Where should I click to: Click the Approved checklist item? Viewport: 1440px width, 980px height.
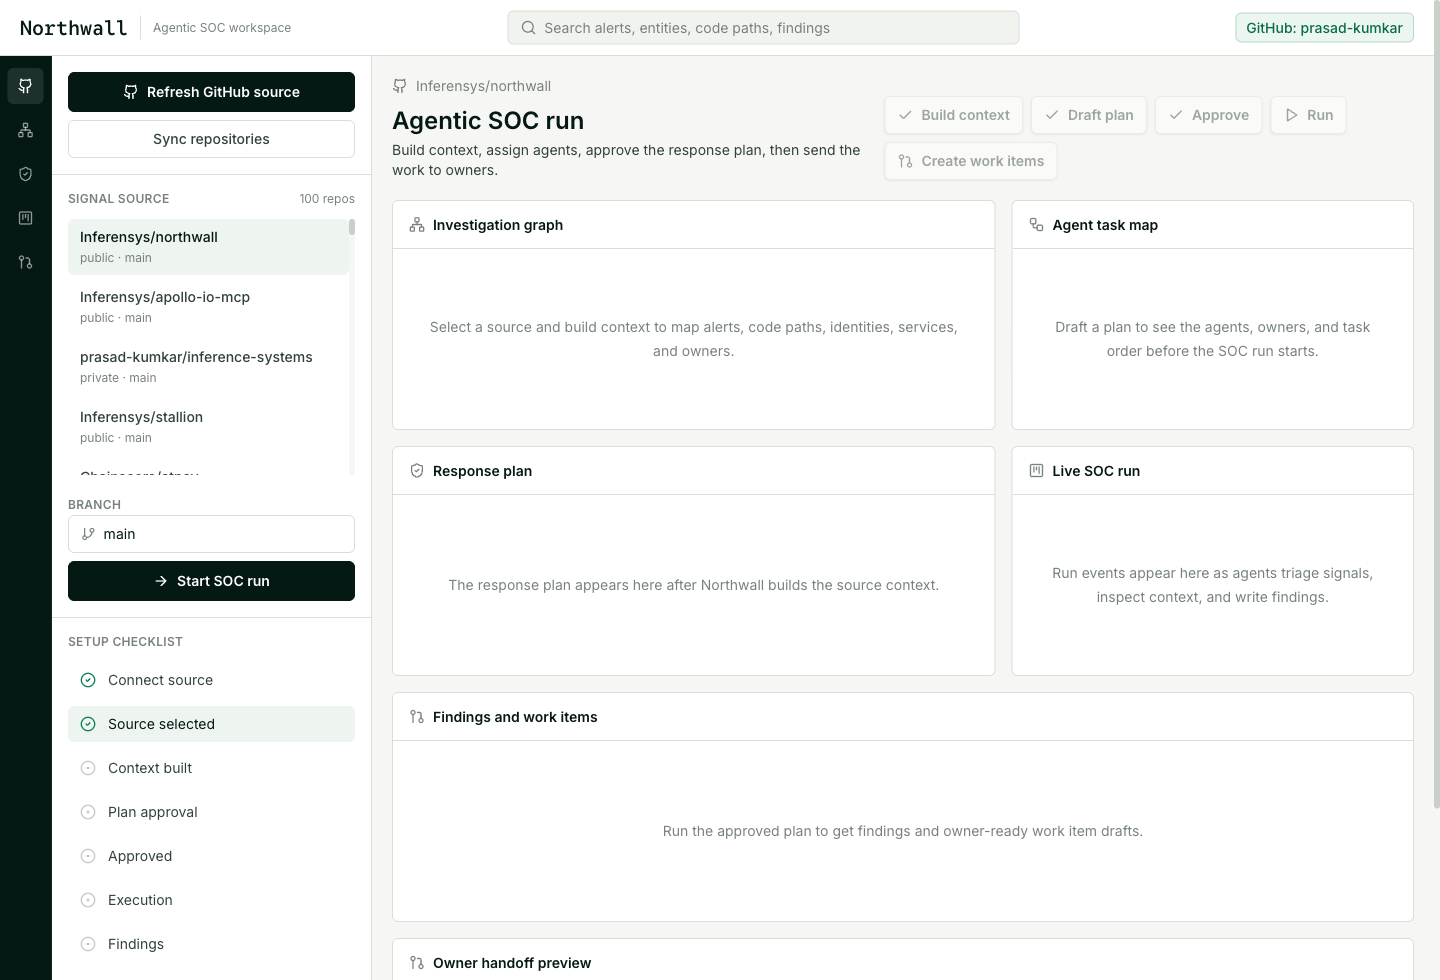(x=211, y=856)
